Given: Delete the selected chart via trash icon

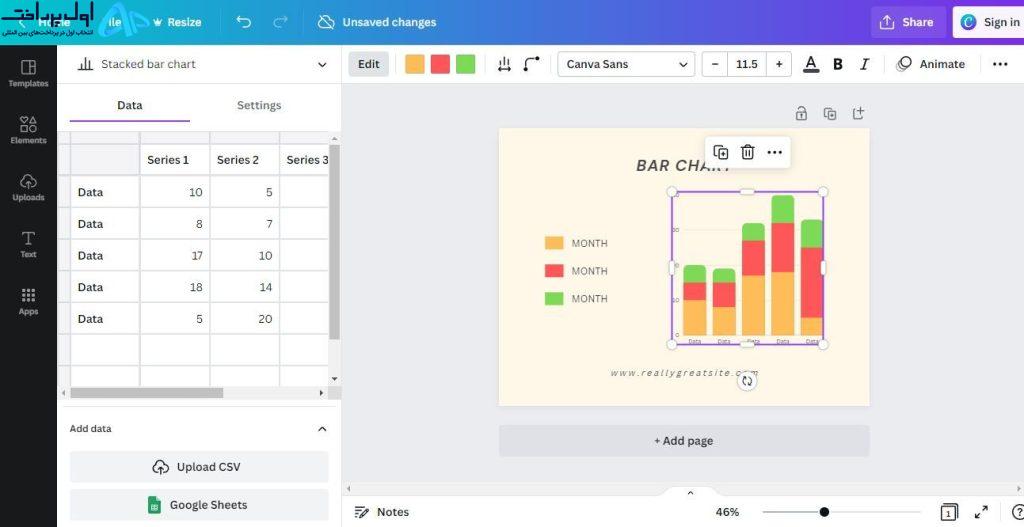Looking at the screenshot, I should (748, 152).
